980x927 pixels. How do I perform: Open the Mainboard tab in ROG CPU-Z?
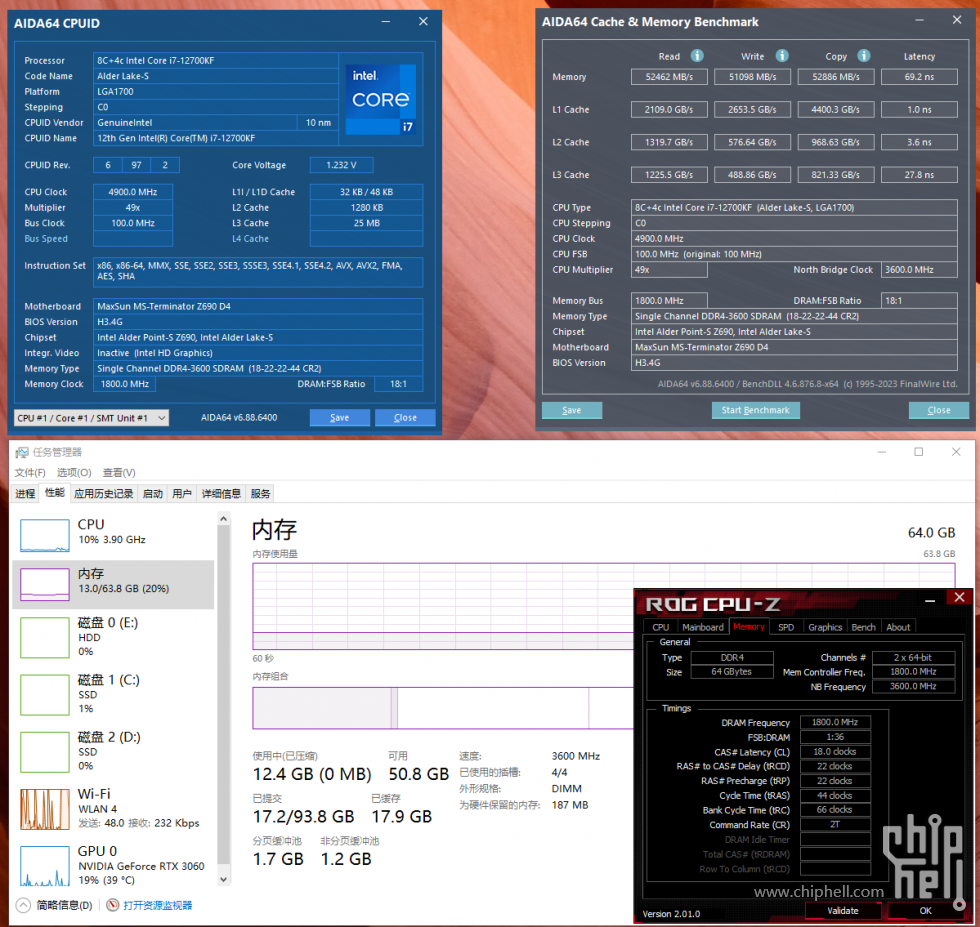pyautogui.click(x=702, y=627)
